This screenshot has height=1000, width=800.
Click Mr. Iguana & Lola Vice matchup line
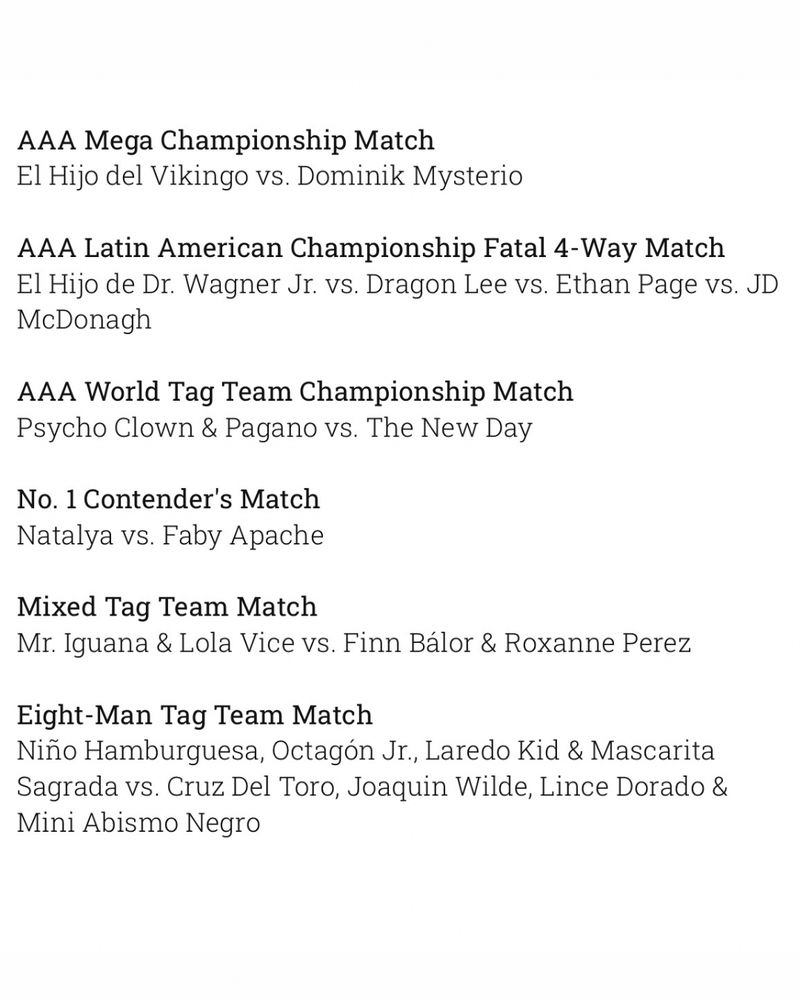coord(354,643)
